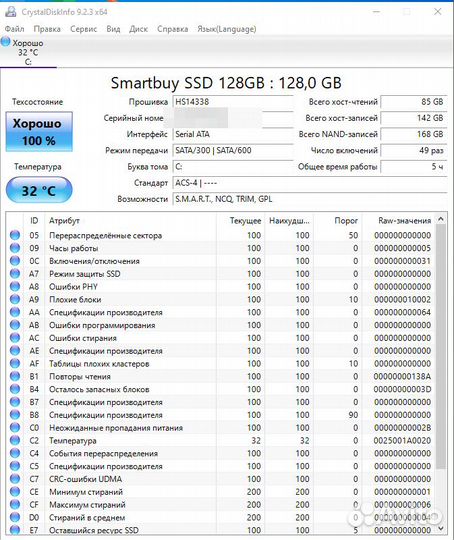Select attribute ID B8 Спецификации производителя

click(x=220, y=415)
